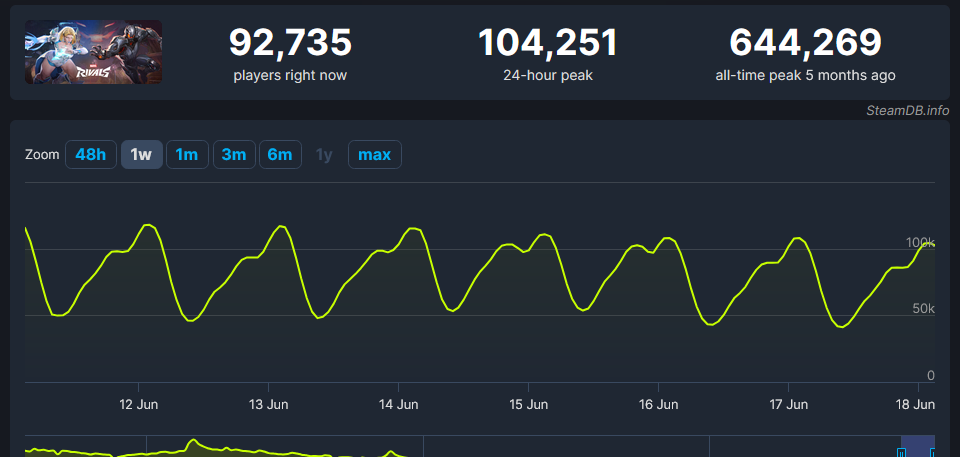Click the 15 Jun axis label

[528, 405]
